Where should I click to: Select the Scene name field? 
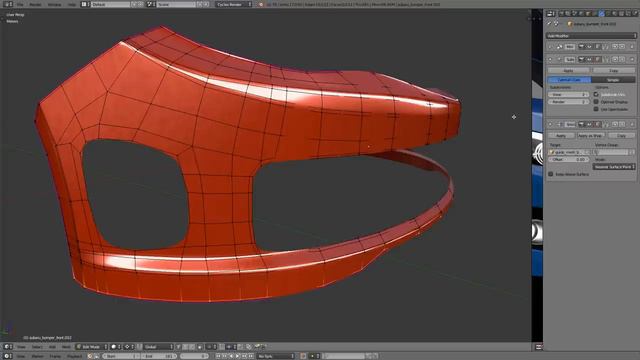[176, 4]
